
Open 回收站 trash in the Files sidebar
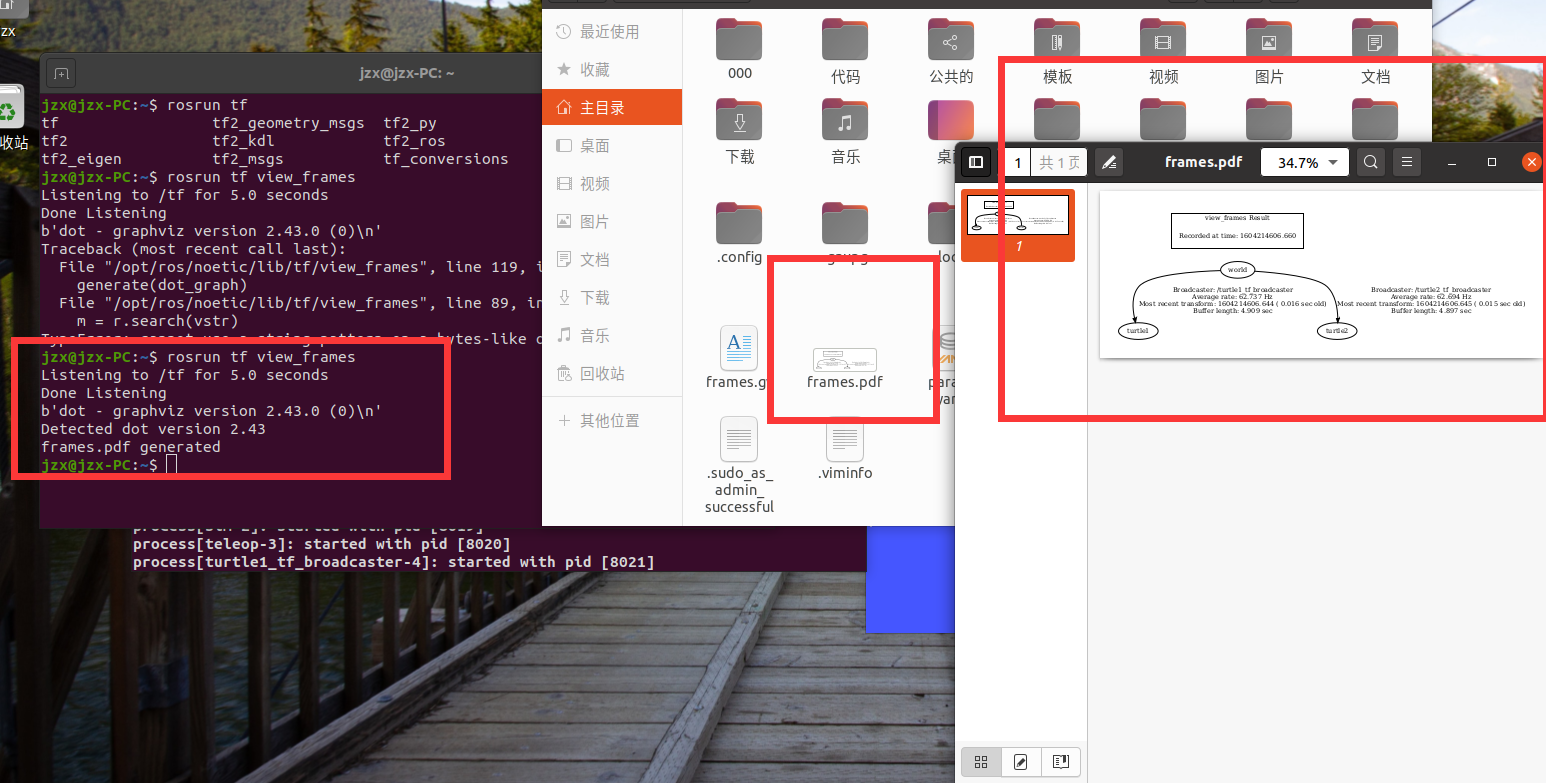click(612, 374)
